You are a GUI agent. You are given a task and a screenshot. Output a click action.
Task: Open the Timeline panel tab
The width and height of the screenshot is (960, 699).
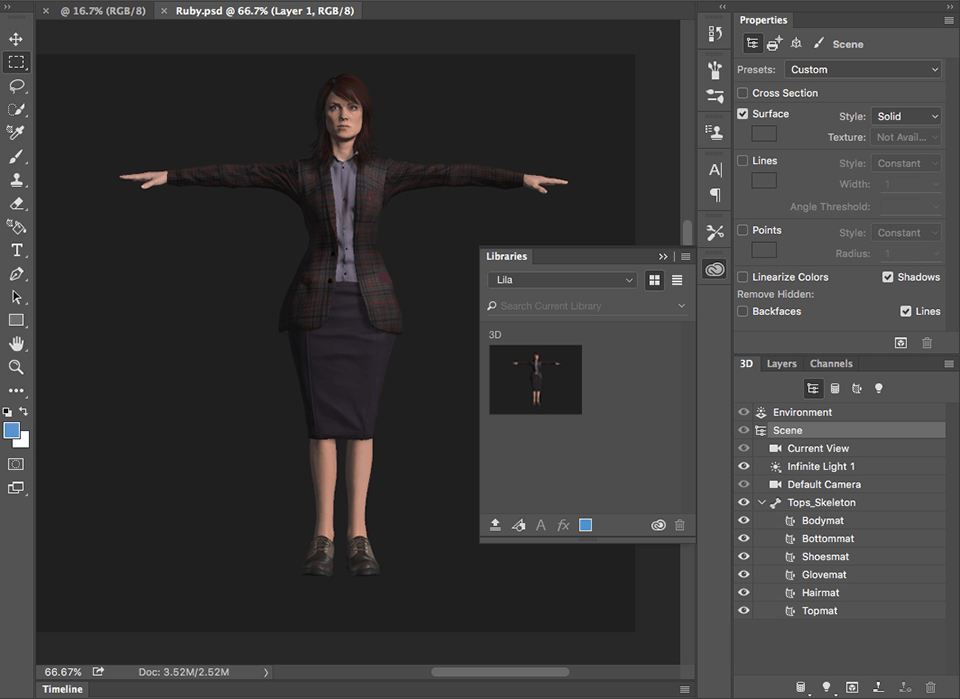62,689
